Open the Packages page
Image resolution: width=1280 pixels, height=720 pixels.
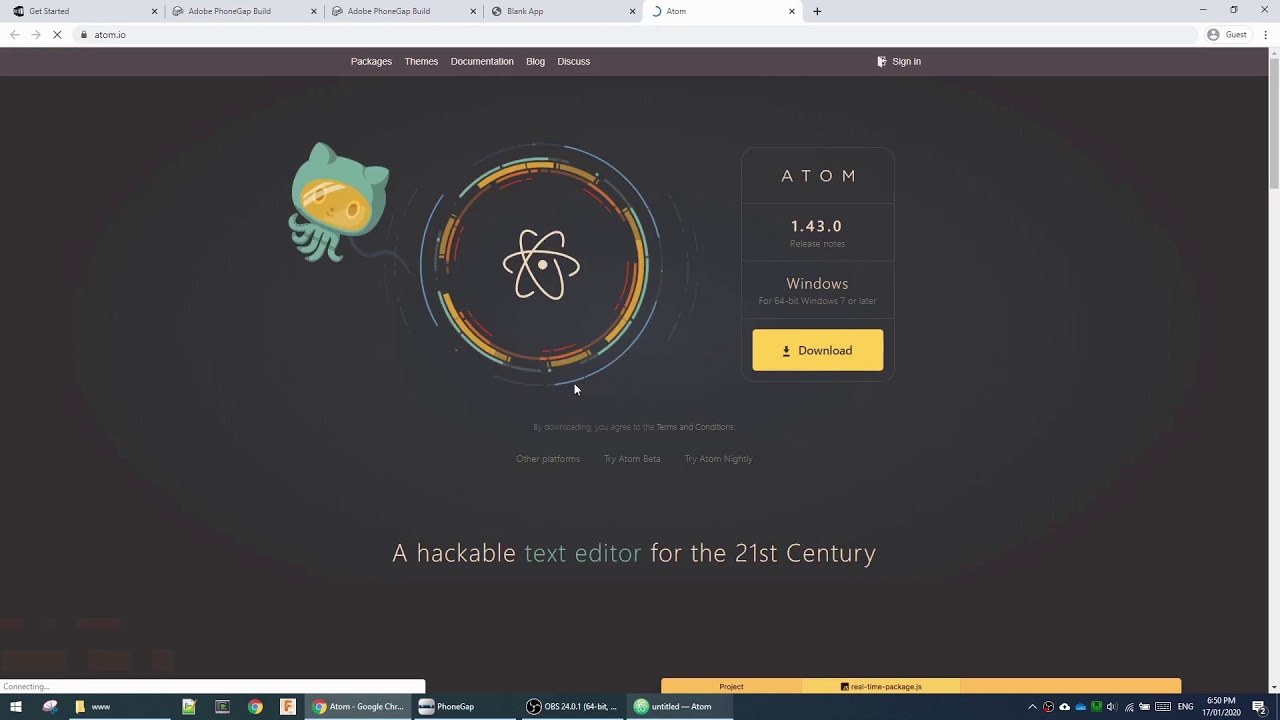[x=371, y=62]
